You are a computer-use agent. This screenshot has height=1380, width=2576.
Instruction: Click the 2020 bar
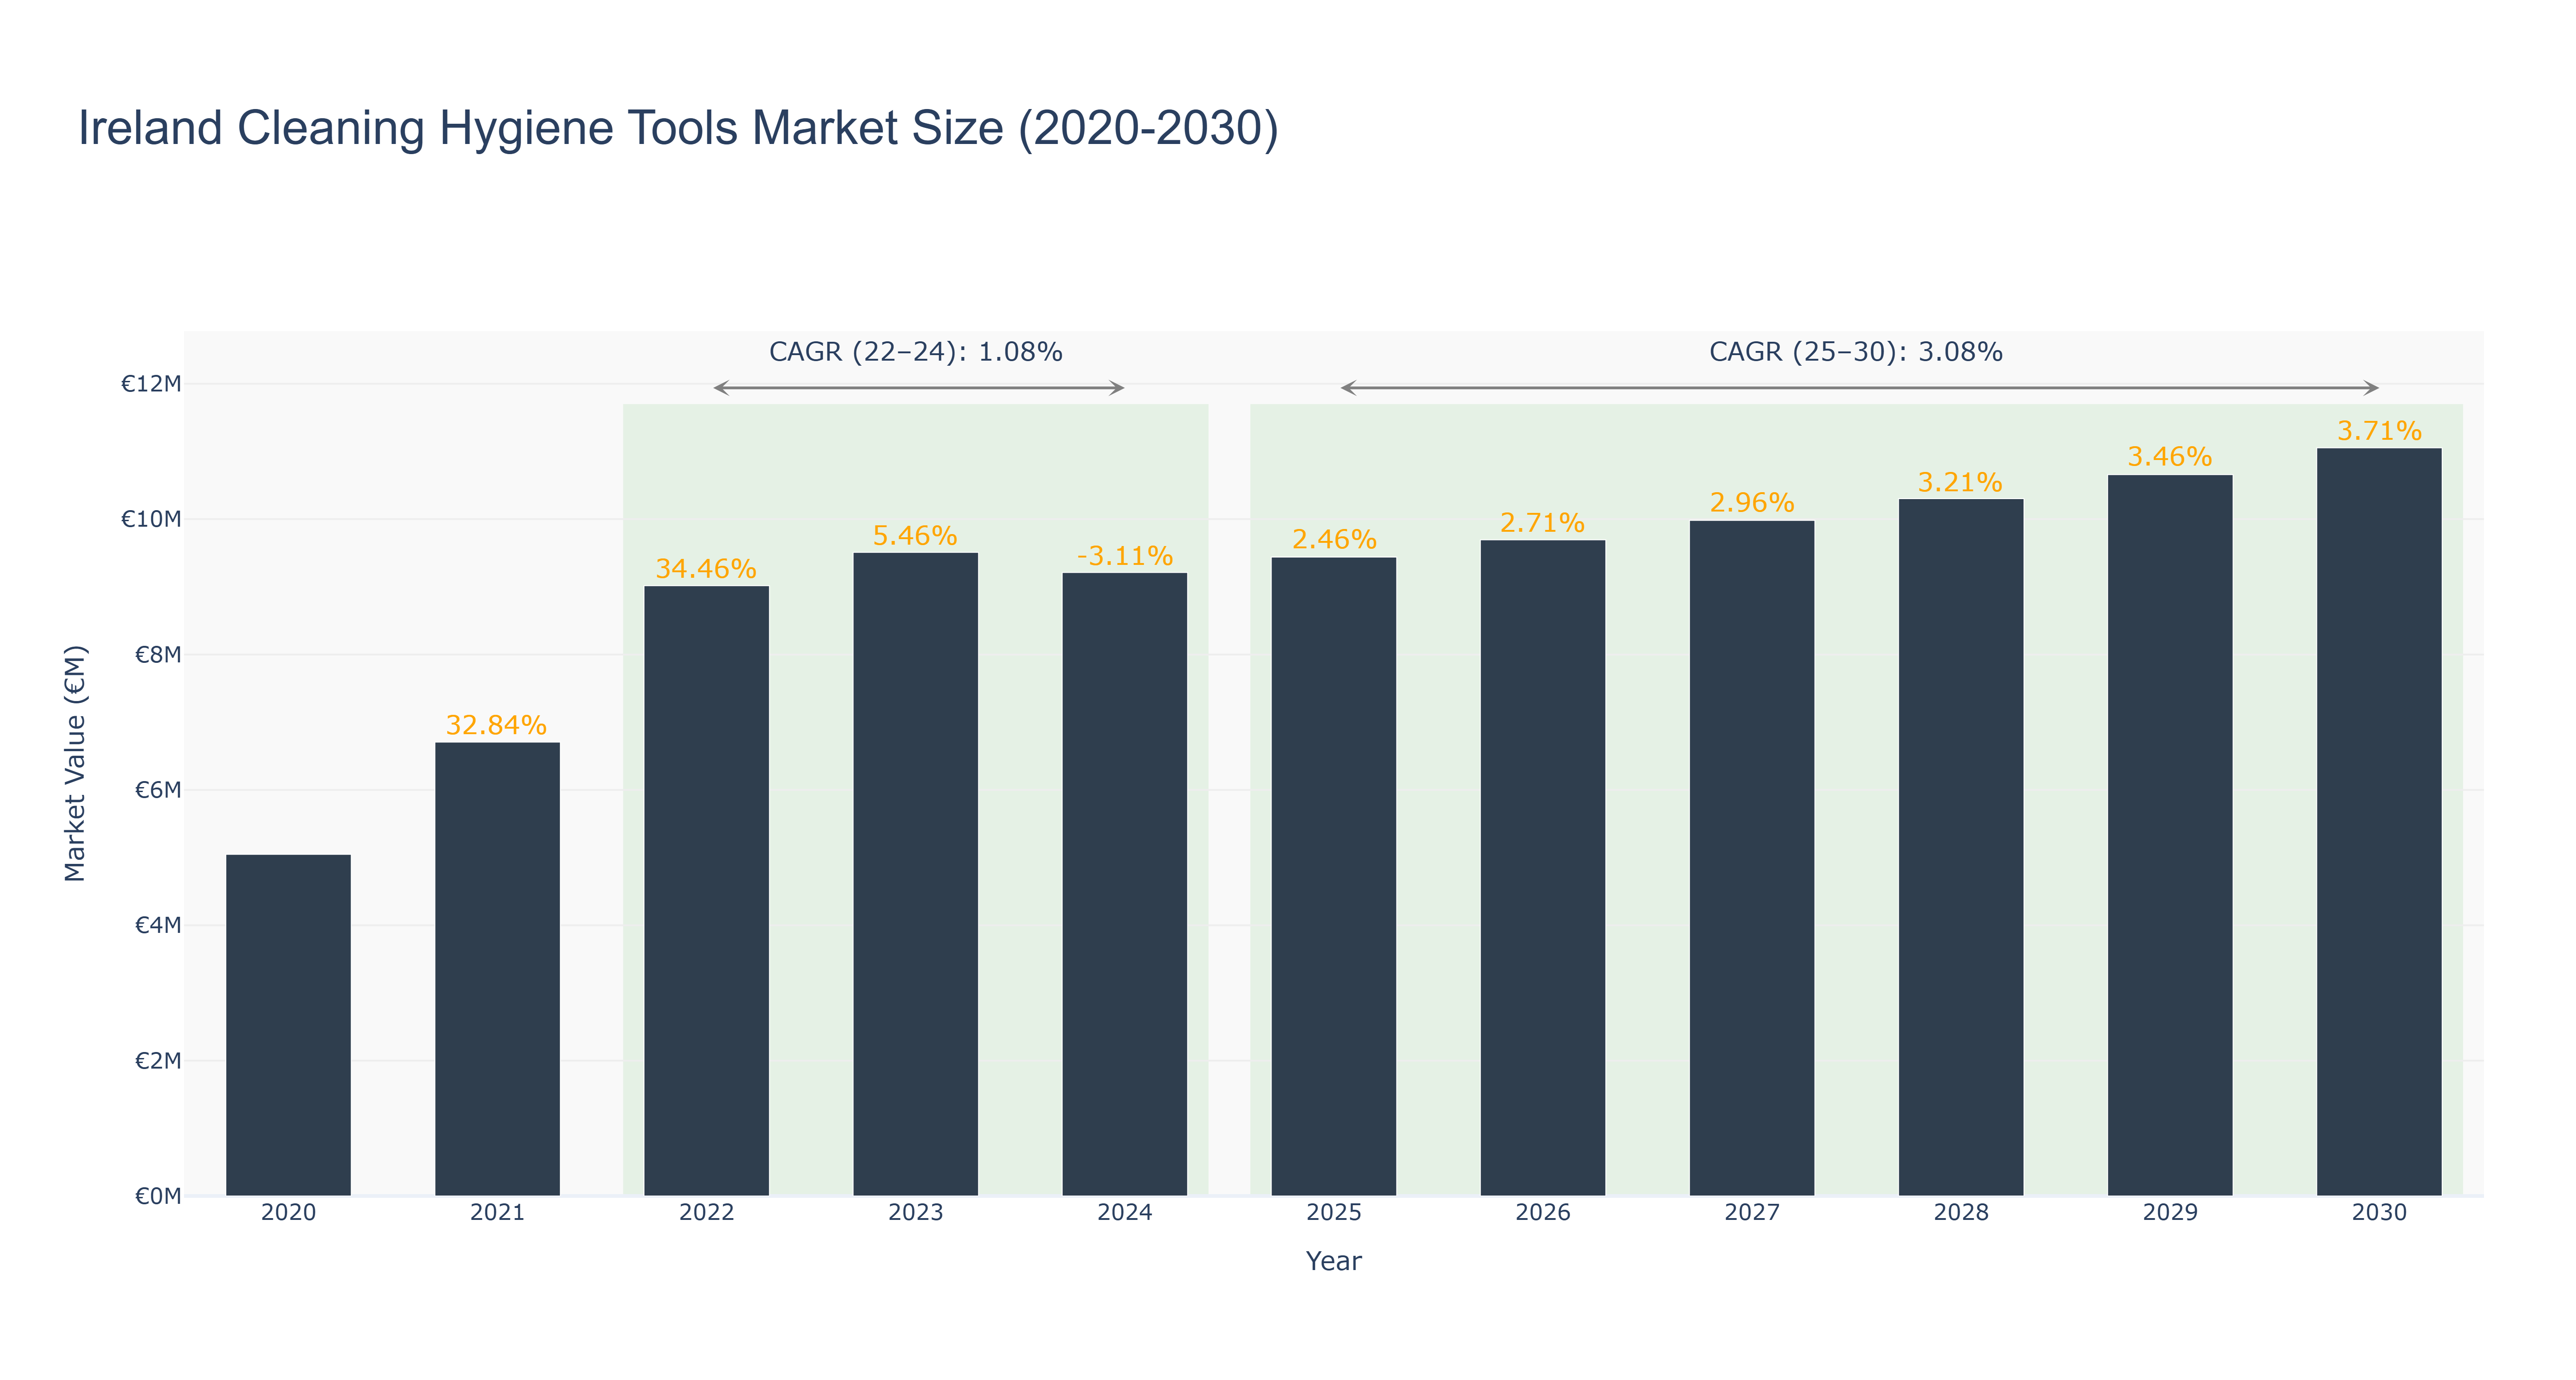click(288, 1025)
